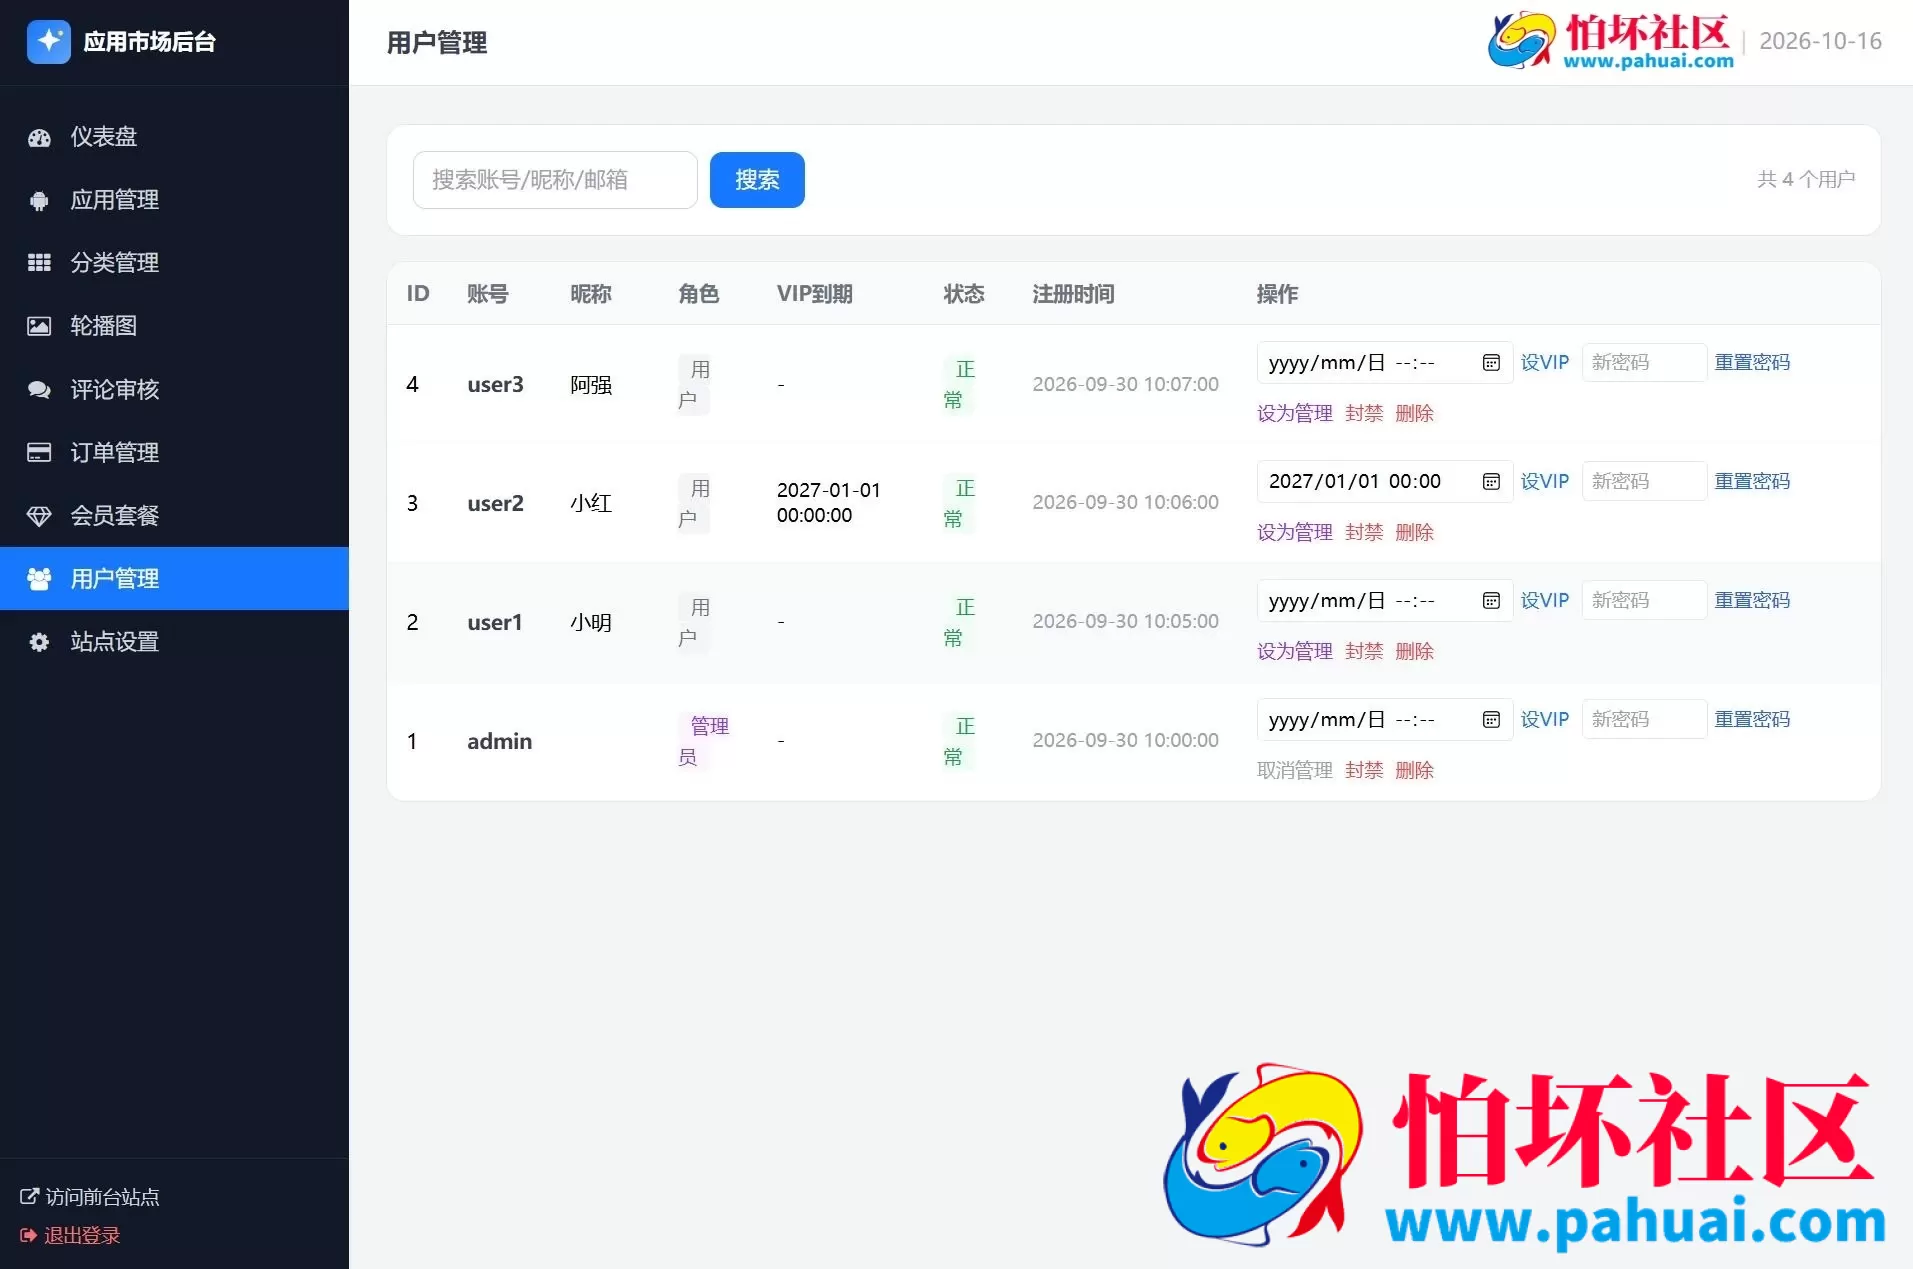1913x1269 pixels.
Task: Open the date picker calendar for user2
Action: [1491, 482]
